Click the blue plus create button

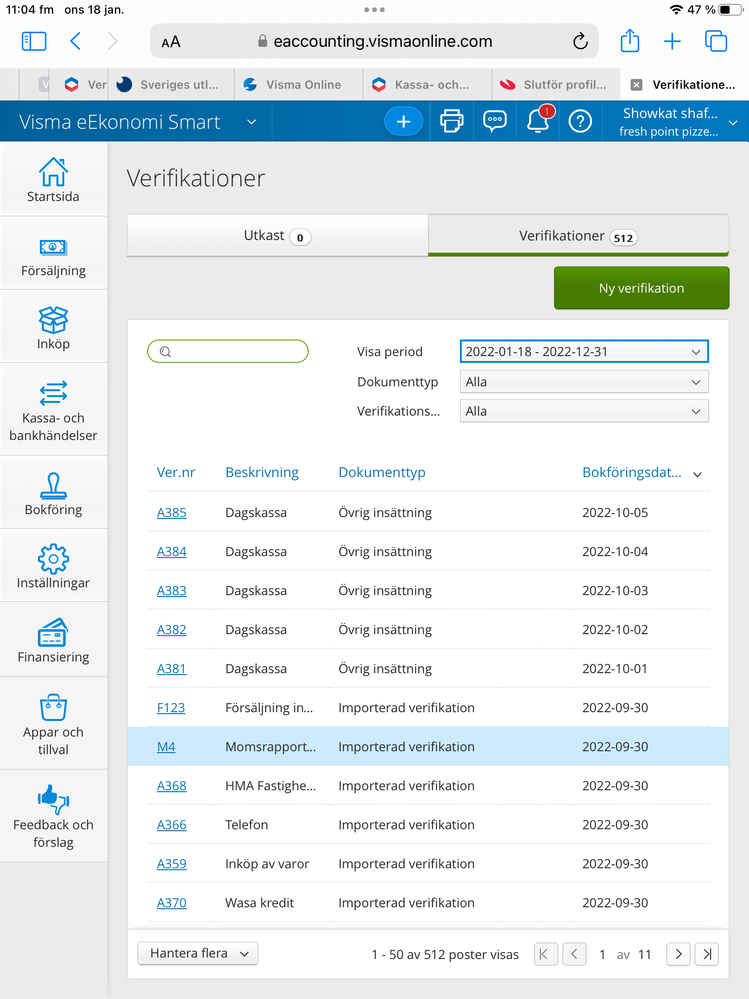point(403,122)
